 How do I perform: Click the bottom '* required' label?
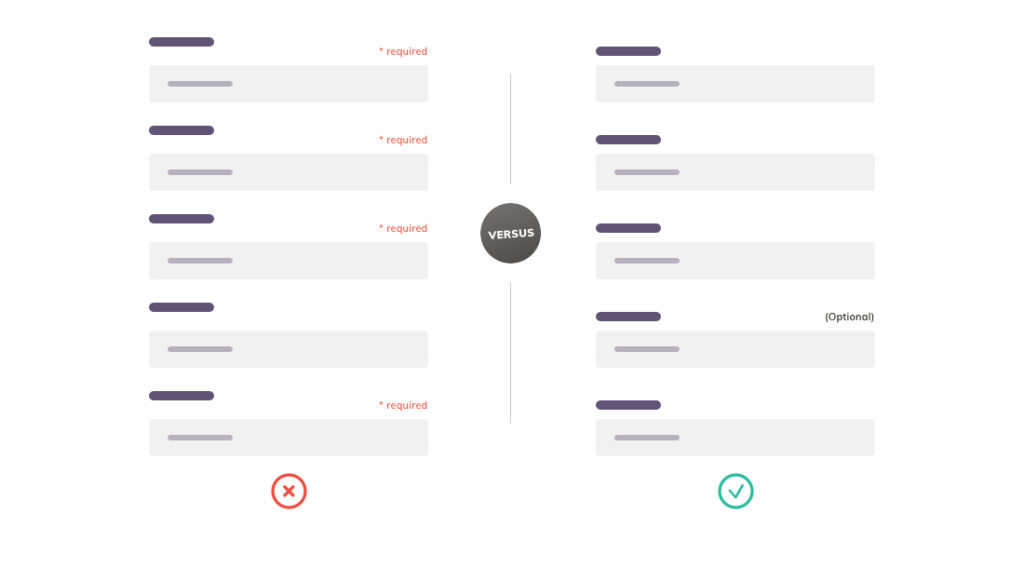tap(403, 405)
